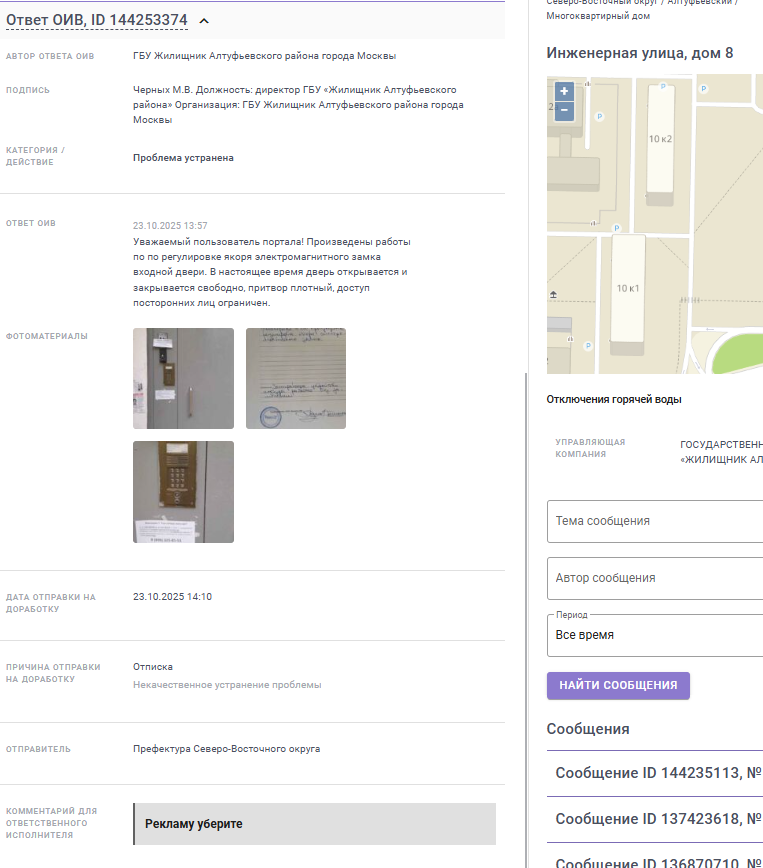
Task: Click building 10 к2 on map
Action: pos(660,139)
